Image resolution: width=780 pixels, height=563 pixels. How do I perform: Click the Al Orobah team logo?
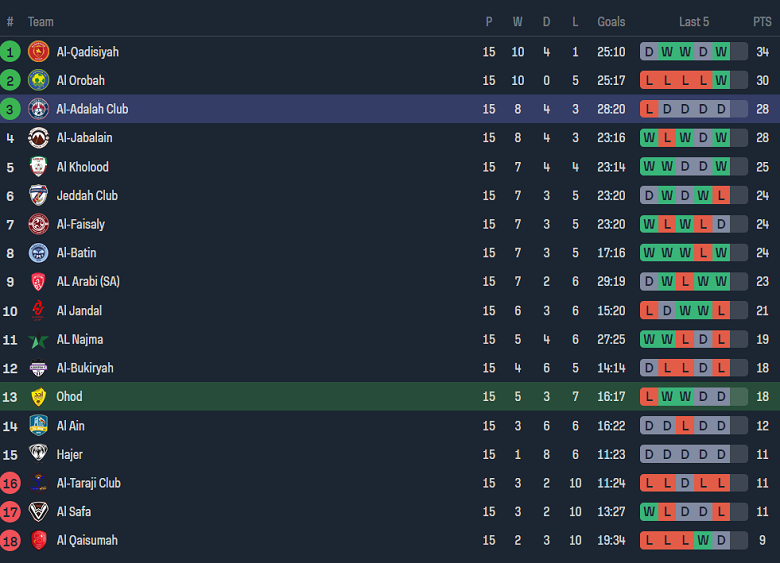tap(38, 81)
